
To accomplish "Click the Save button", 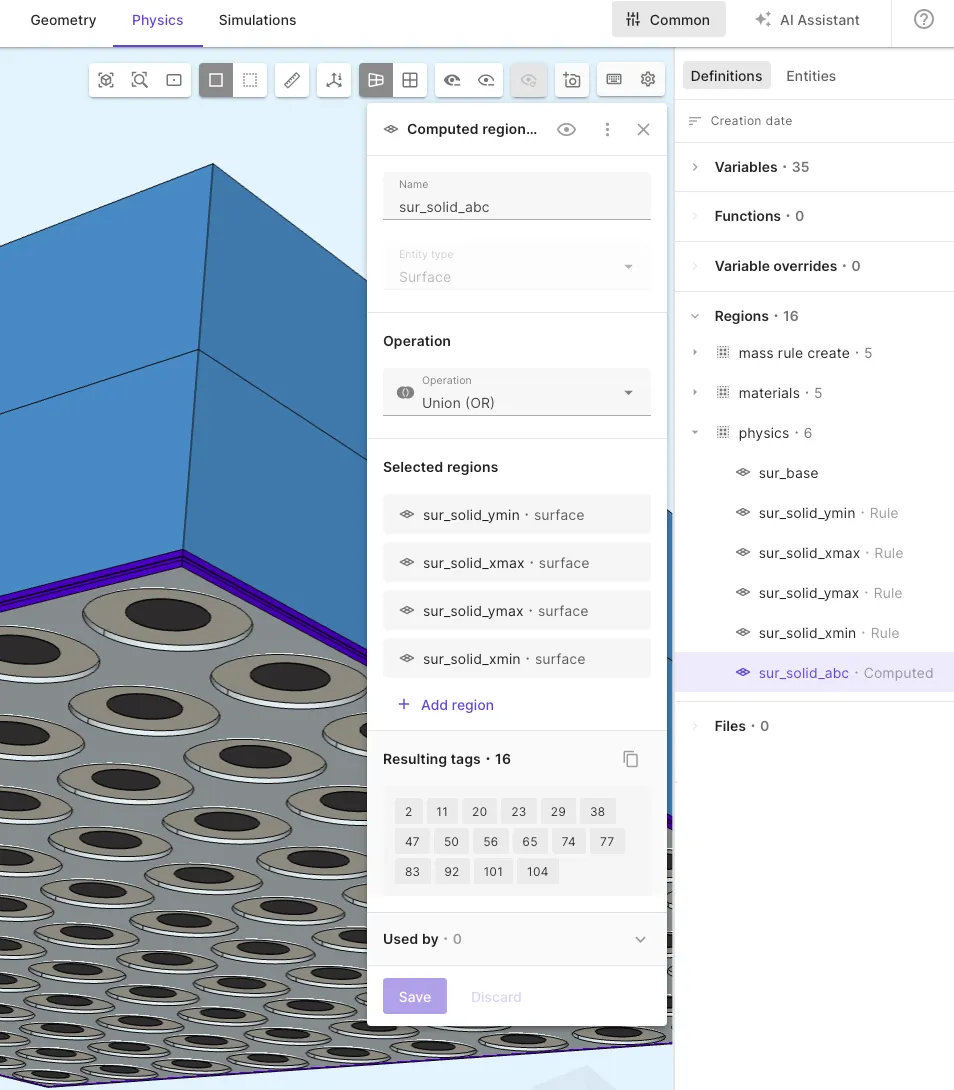I will (x=414, y=996).
